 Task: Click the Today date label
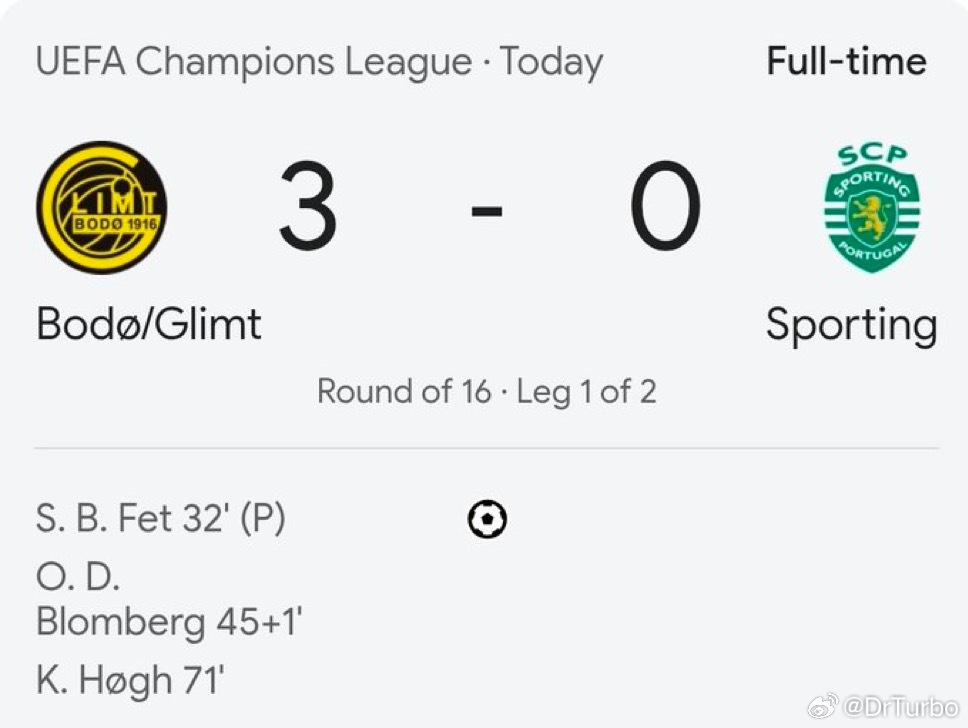[x=551, y=62]
